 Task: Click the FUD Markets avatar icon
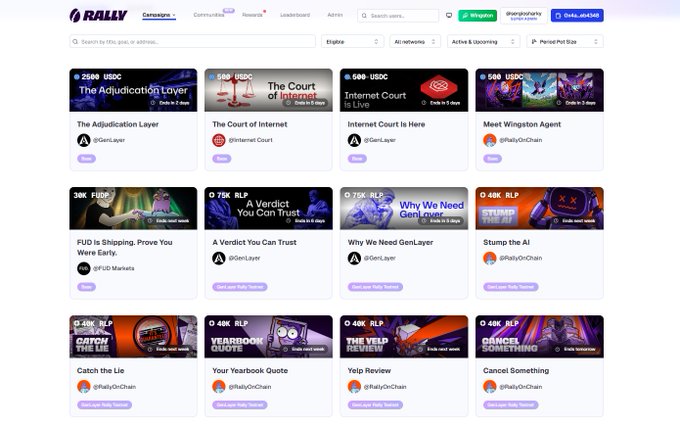(x=84, y=268)
